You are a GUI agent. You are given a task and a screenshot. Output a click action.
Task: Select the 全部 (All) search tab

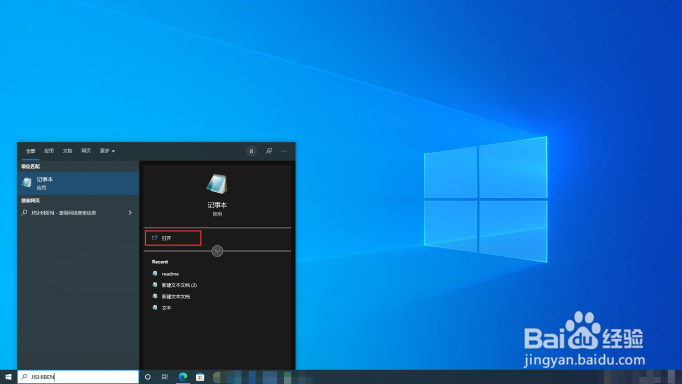[x=30, y=151]
